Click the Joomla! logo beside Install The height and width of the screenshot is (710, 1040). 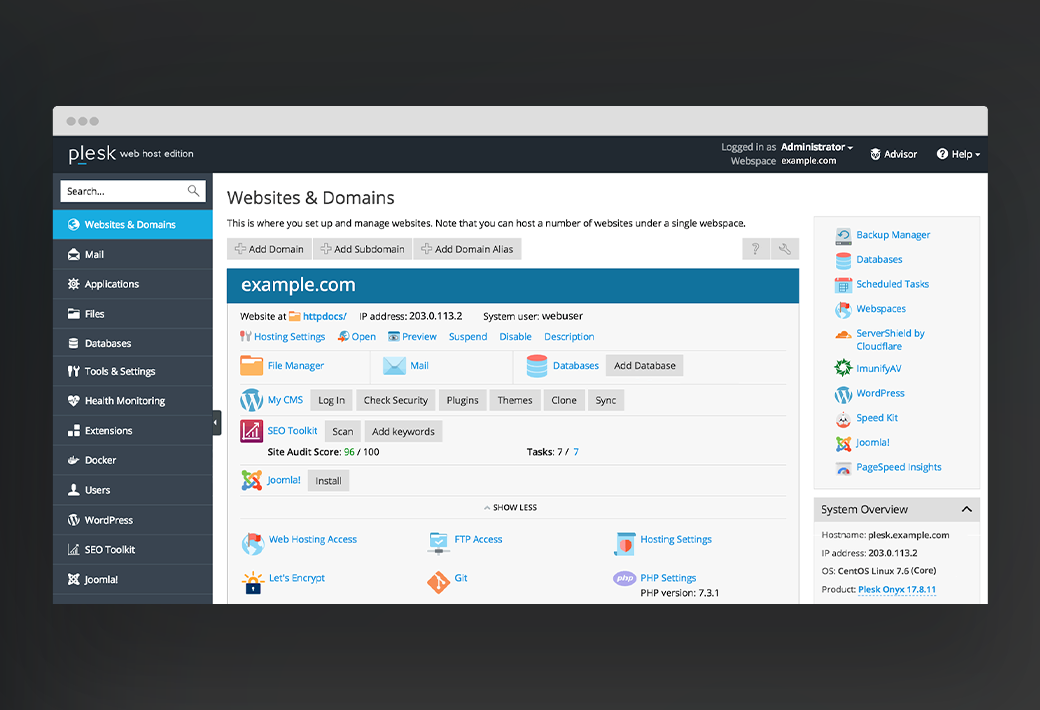pyautogui.click(x=251, y=480)
